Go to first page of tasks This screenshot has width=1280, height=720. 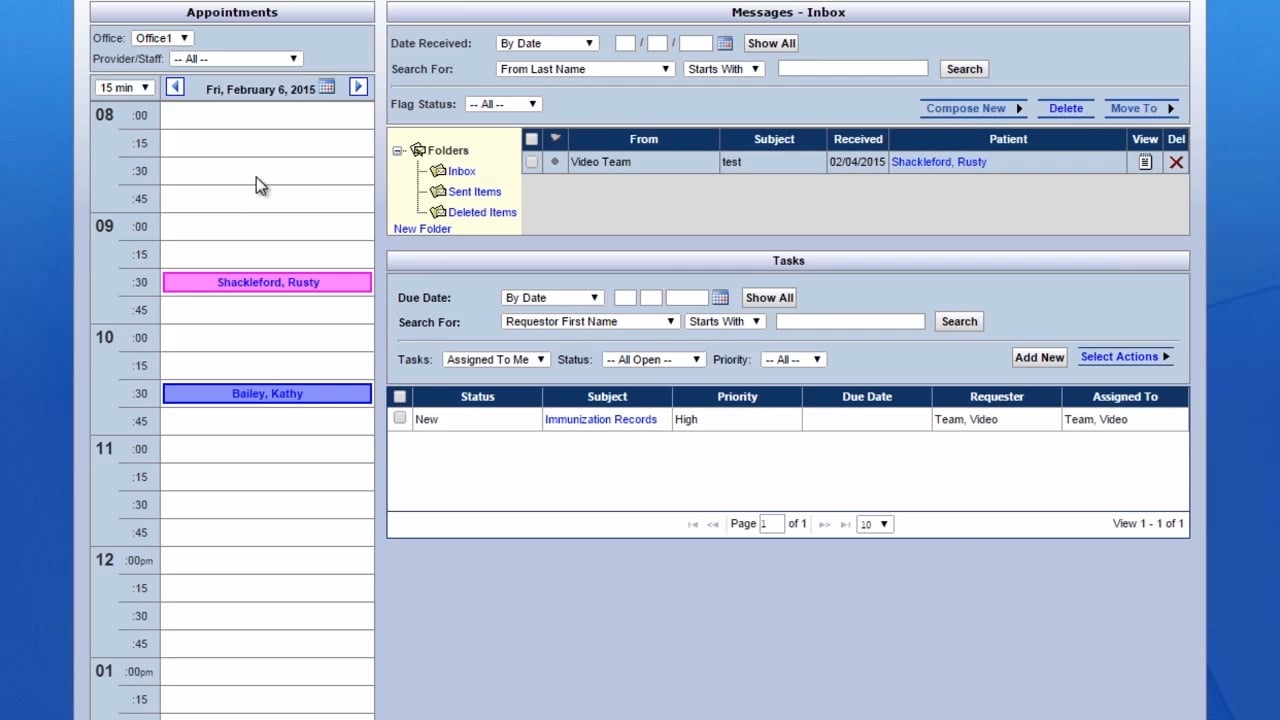(692, 524)
